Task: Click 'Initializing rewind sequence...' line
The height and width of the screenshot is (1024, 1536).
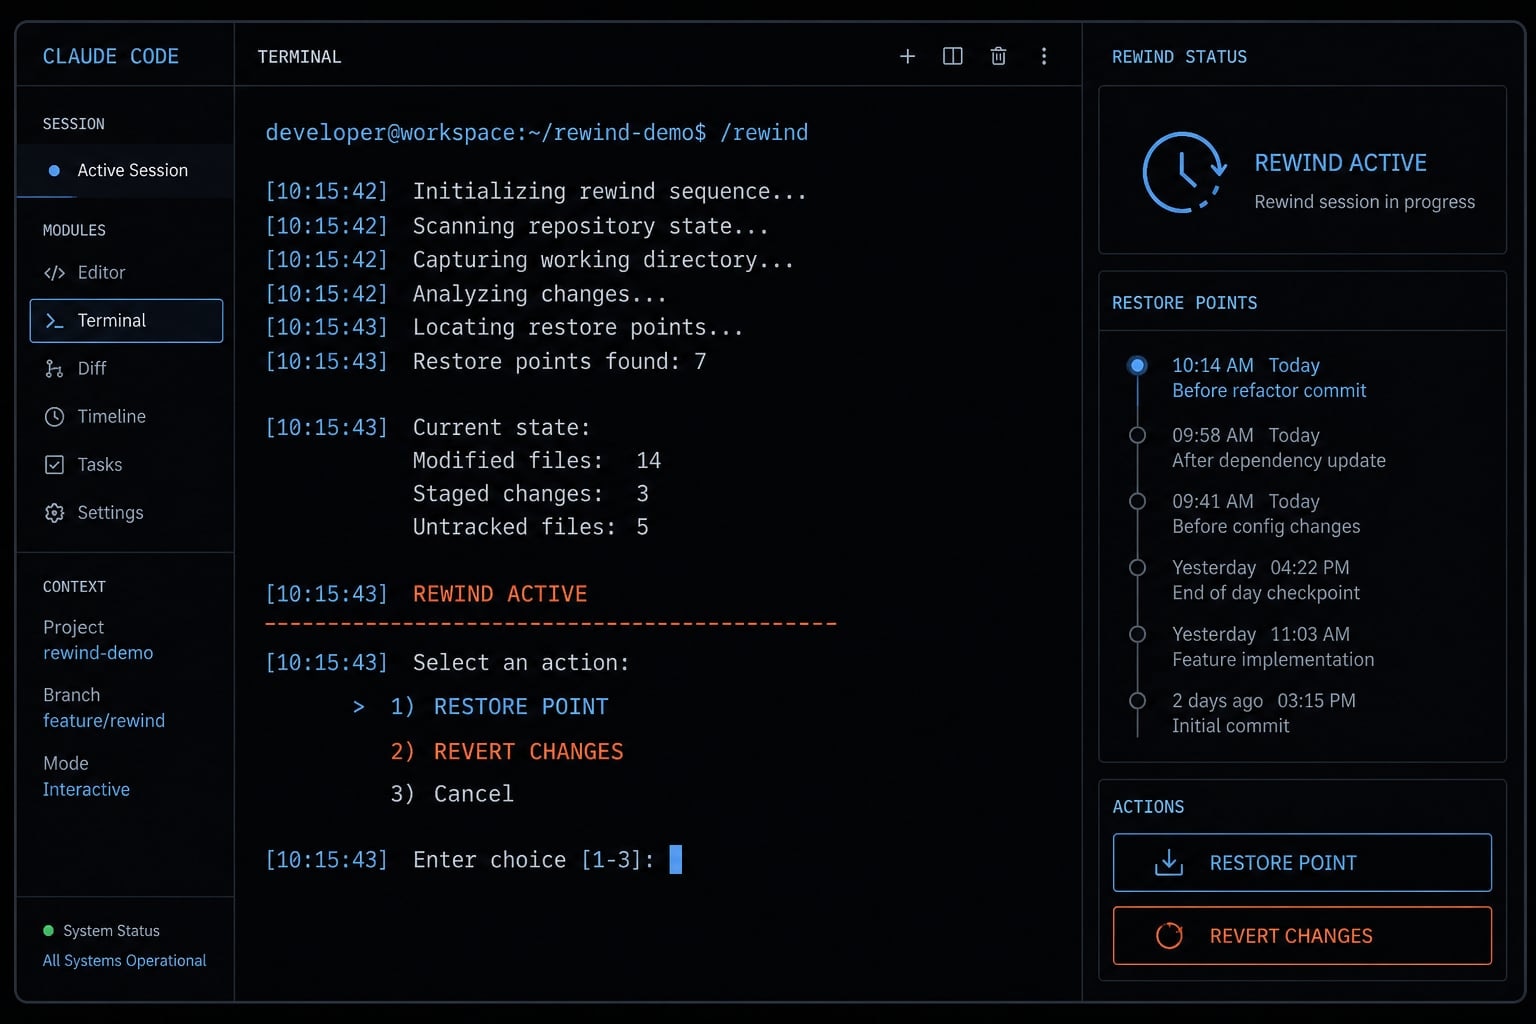Action: [535, 191]
